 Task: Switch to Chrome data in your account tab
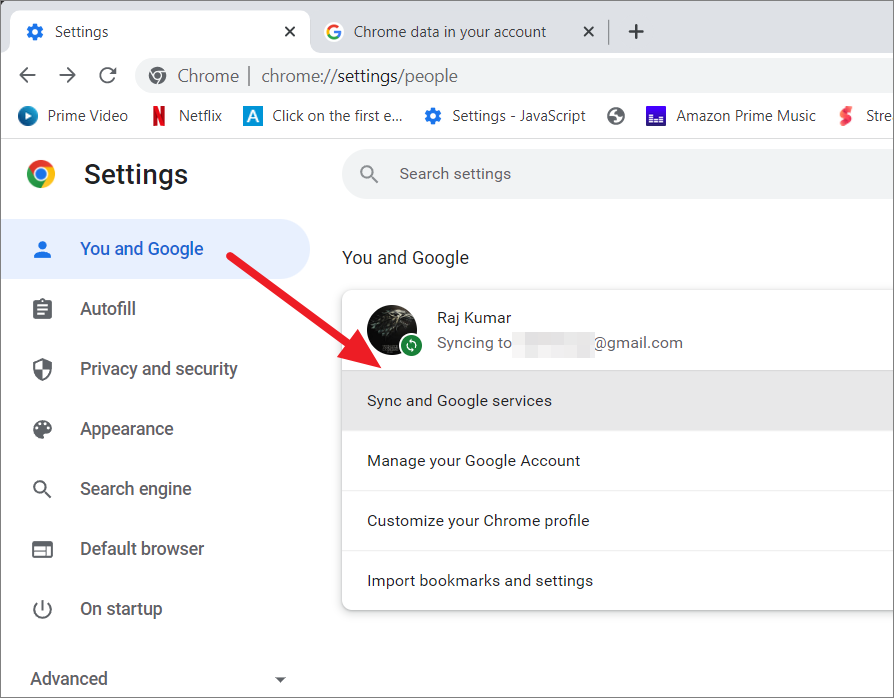point(460,32)
